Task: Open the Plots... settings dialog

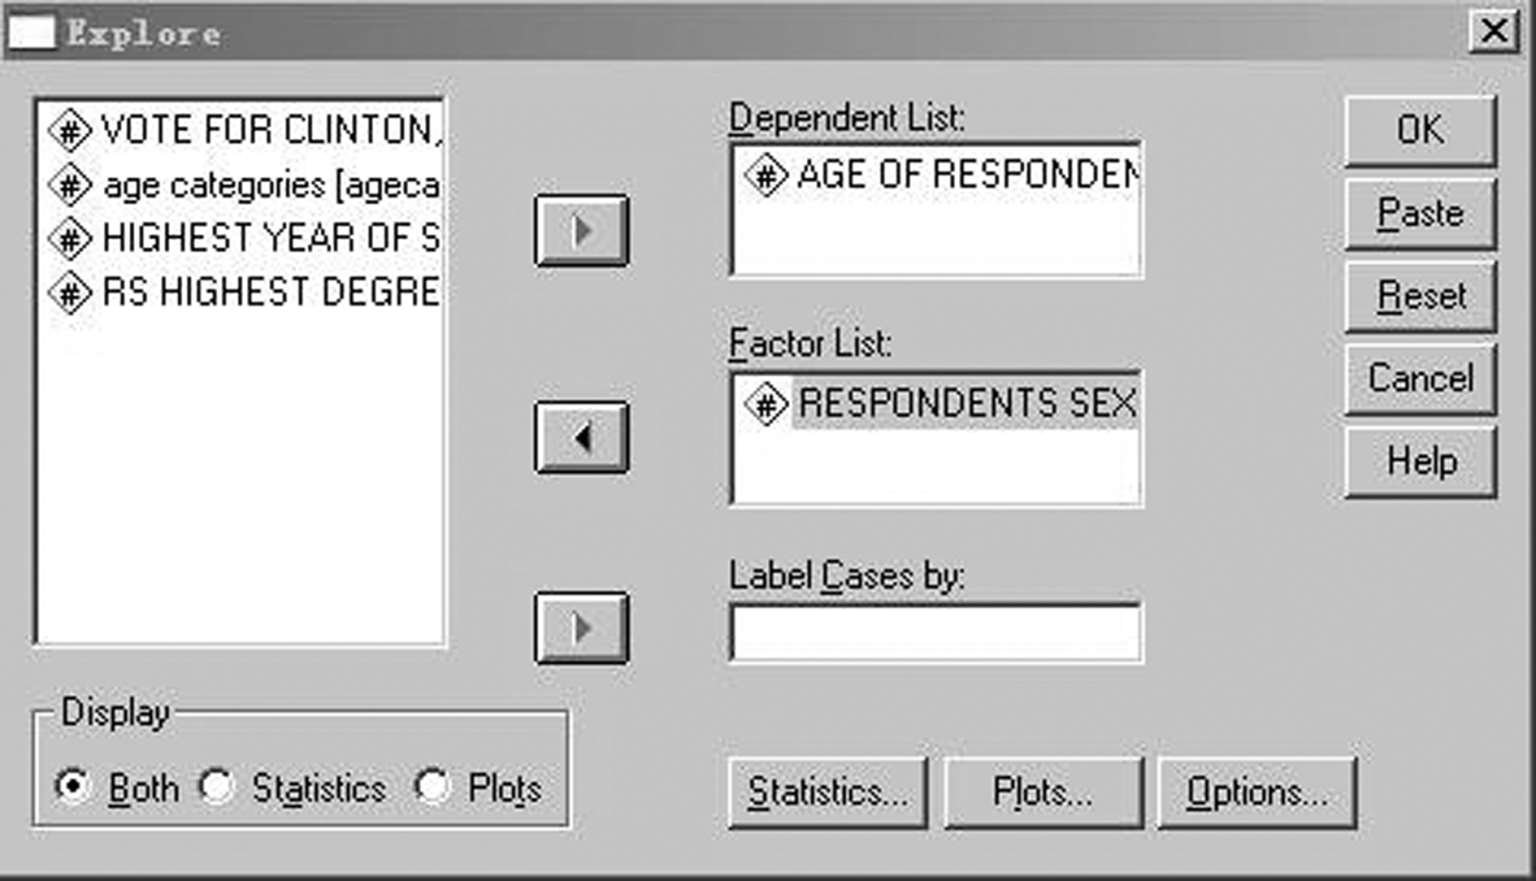Action: [1042, 792]
